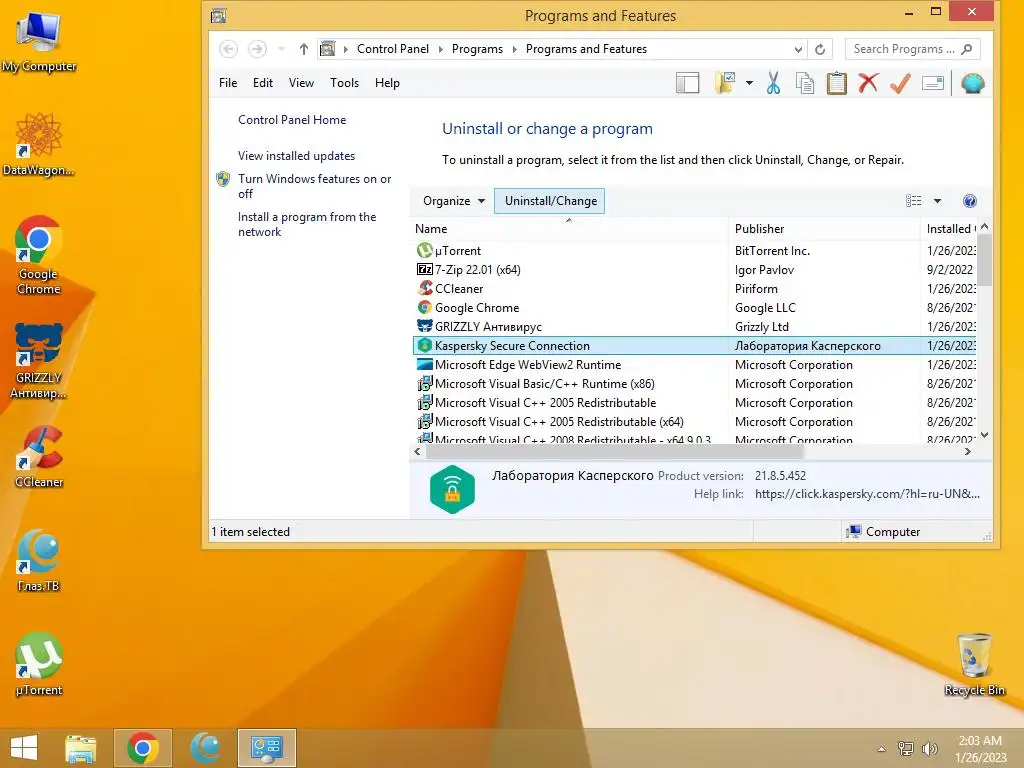Open My Computer desktop icon
The width and height of the screenshot is (1024, 768).
point(39,41)
